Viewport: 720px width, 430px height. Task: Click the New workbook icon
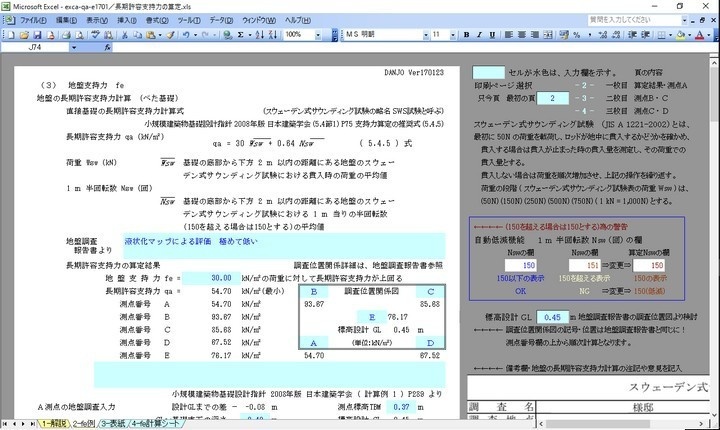(x=11, y=35)
